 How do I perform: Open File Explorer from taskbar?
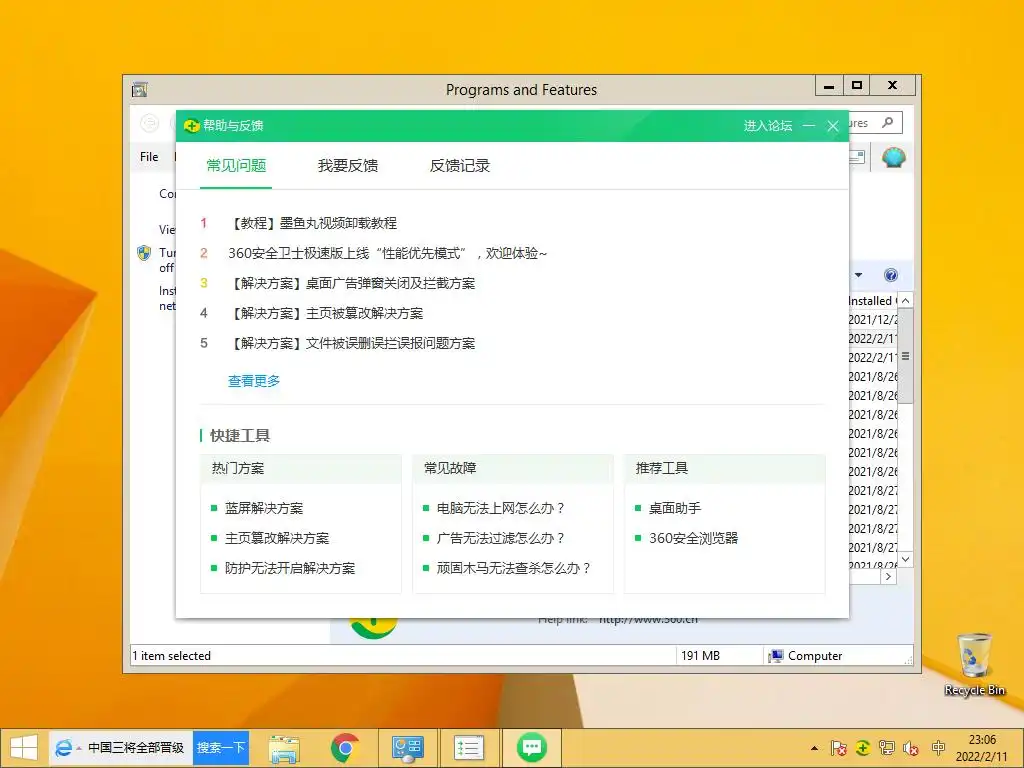[284, 748]
